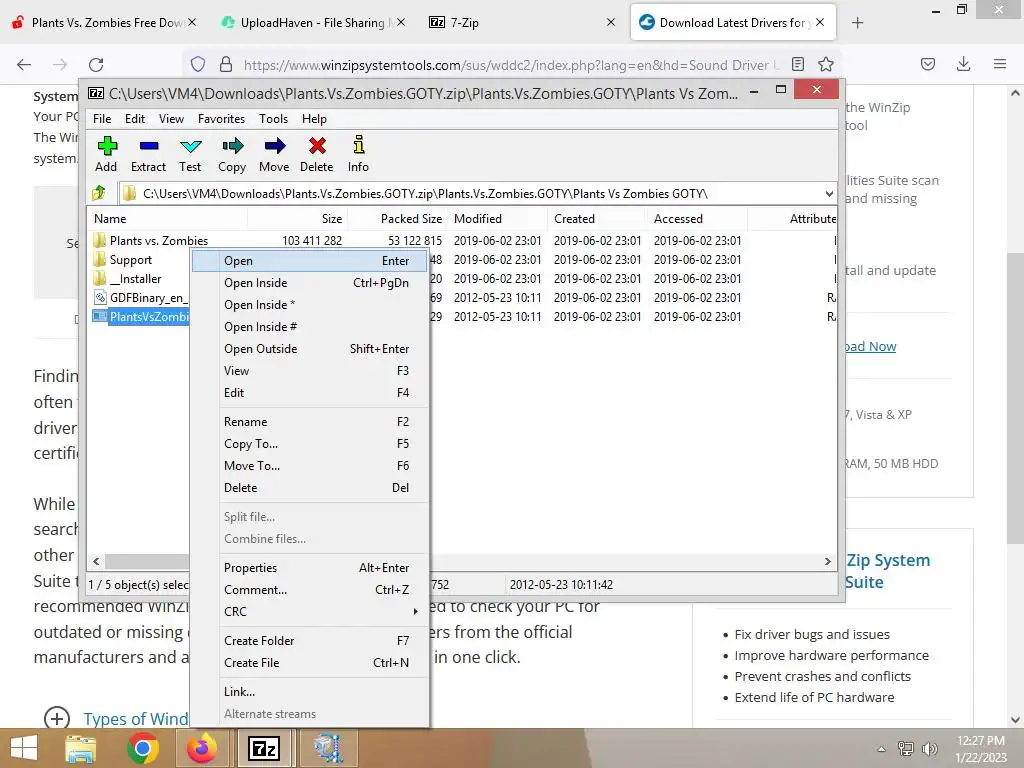Open File Explorer from the taskbar

coord(80,748)
